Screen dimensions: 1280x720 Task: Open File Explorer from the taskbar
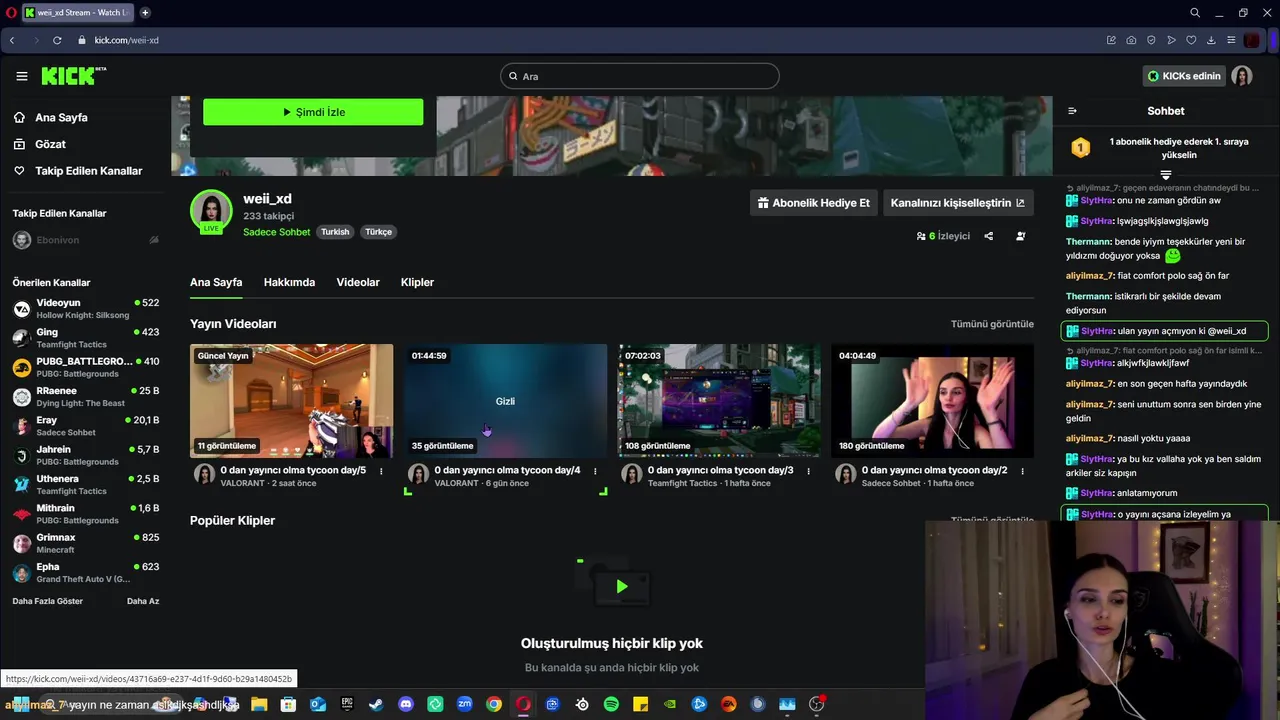pyautogui.click(x=259, y=704)
